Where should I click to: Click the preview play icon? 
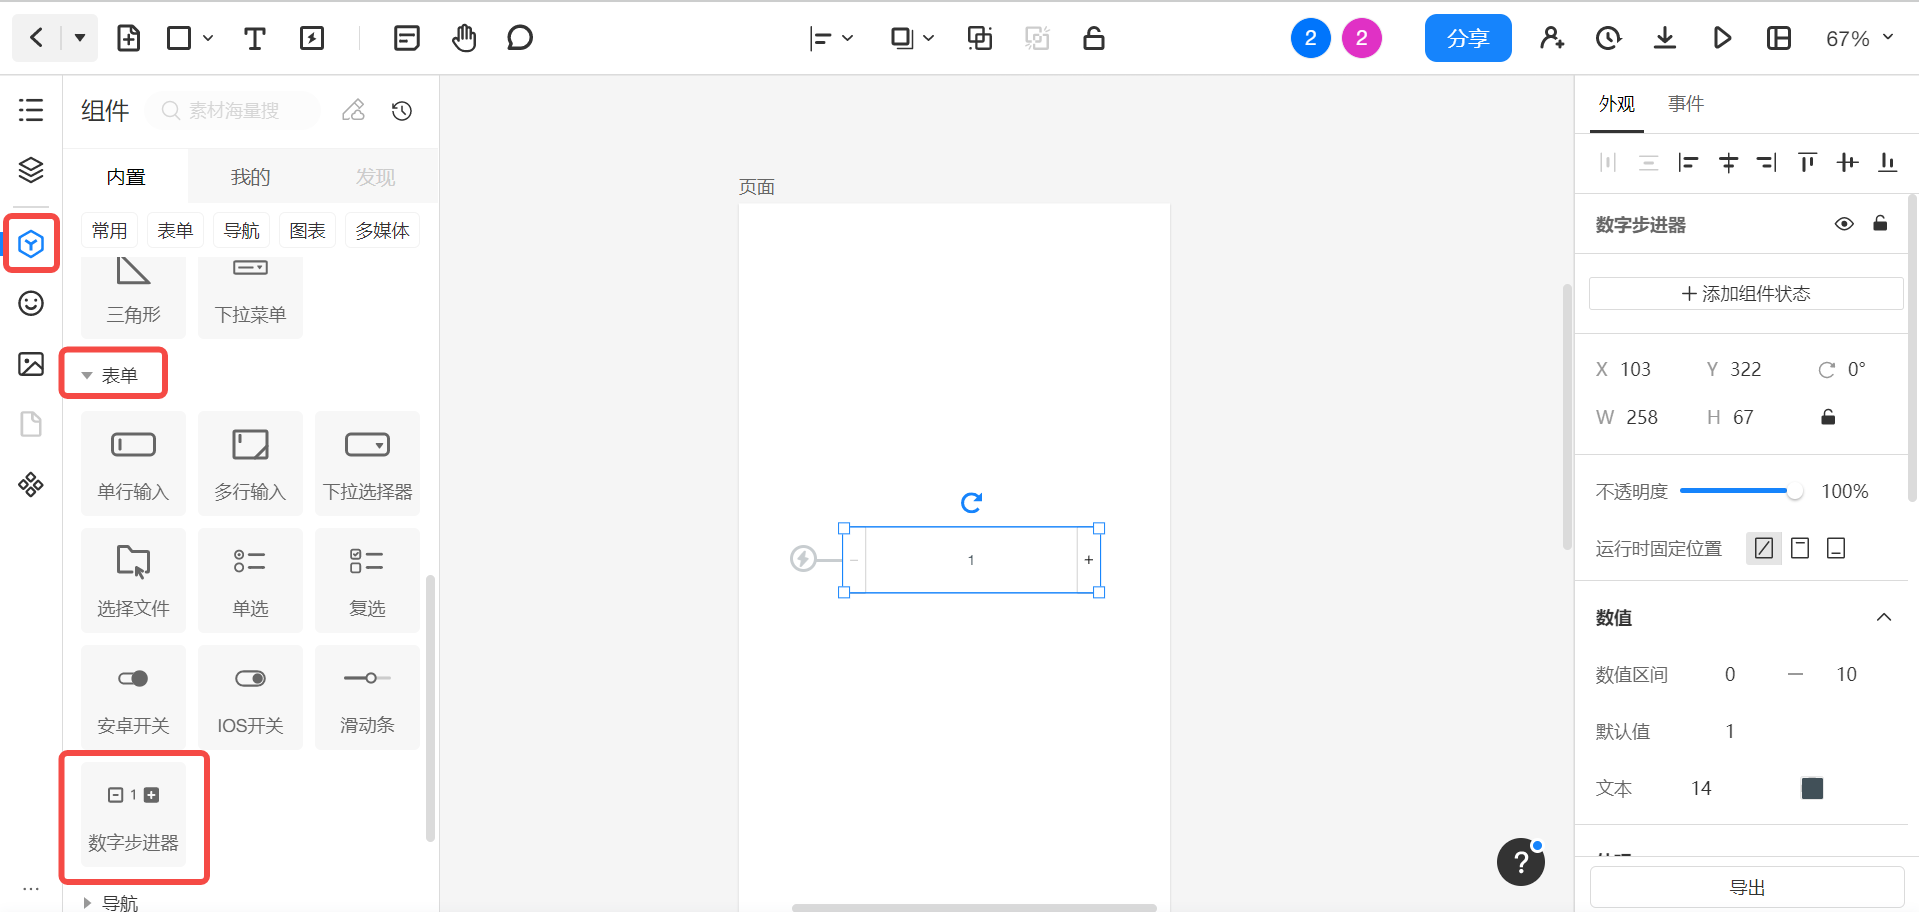pos(1722,39)
